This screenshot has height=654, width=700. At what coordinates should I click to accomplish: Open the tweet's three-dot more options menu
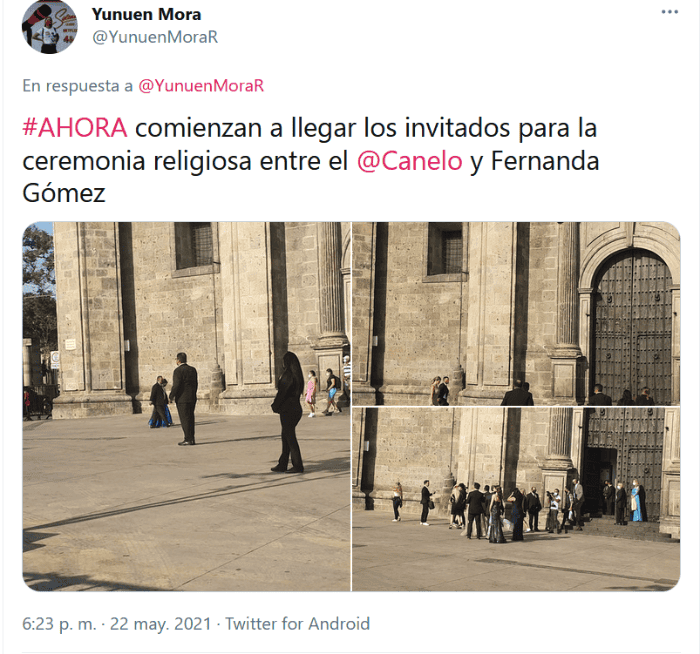pyautogui.click(x=670, y=12)
